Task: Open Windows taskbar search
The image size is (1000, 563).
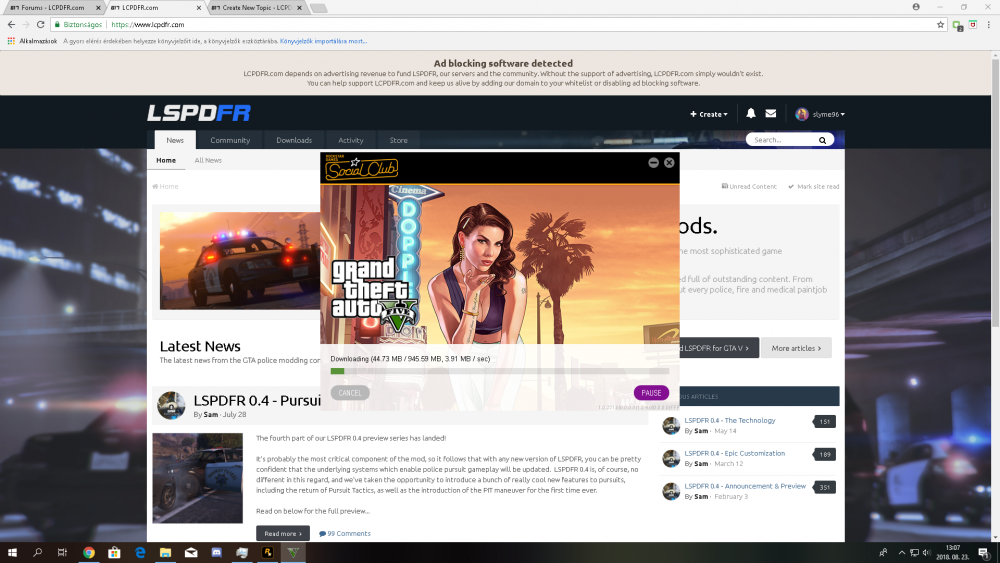Action: point(37,552)
